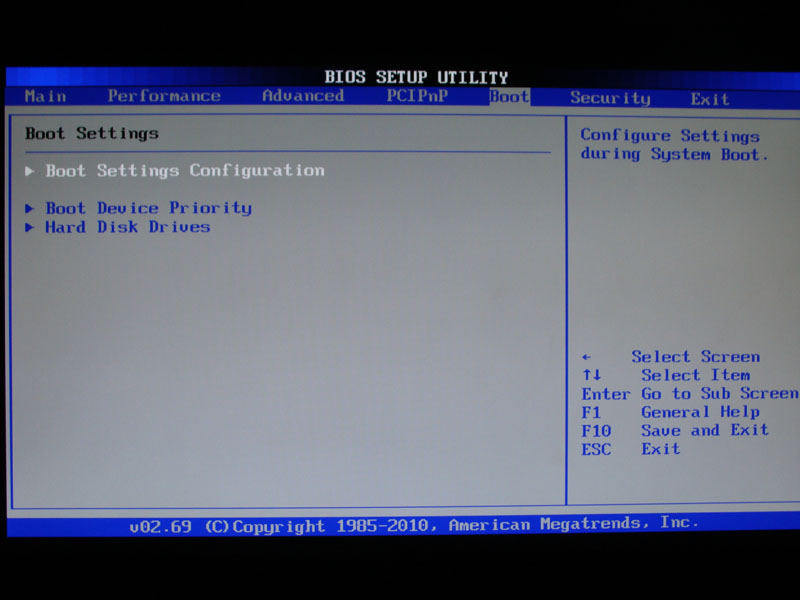Click the 'F10' key label
800x600 pixels.
click(x=596, y=431)
